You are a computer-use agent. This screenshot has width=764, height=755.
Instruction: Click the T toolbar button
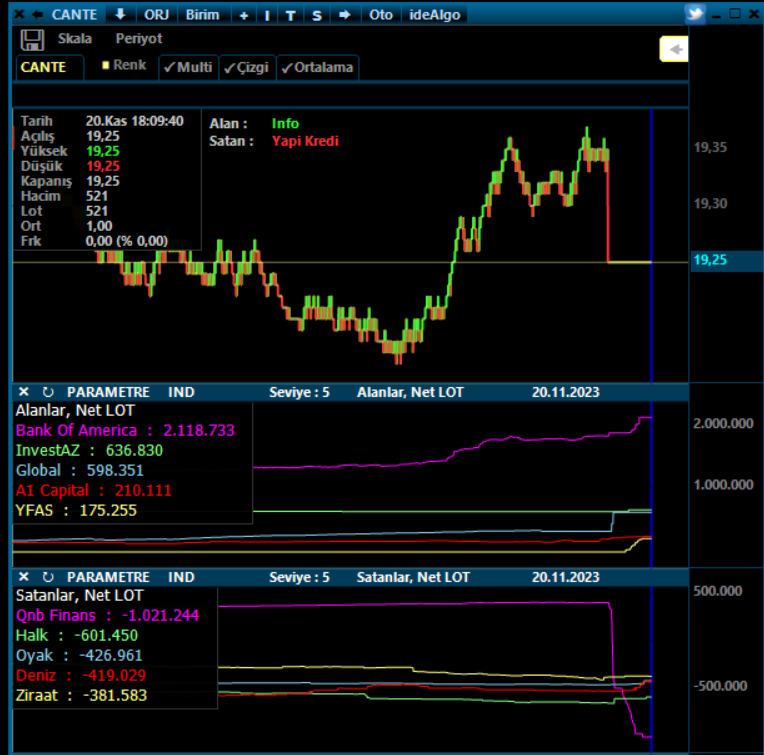290,15
